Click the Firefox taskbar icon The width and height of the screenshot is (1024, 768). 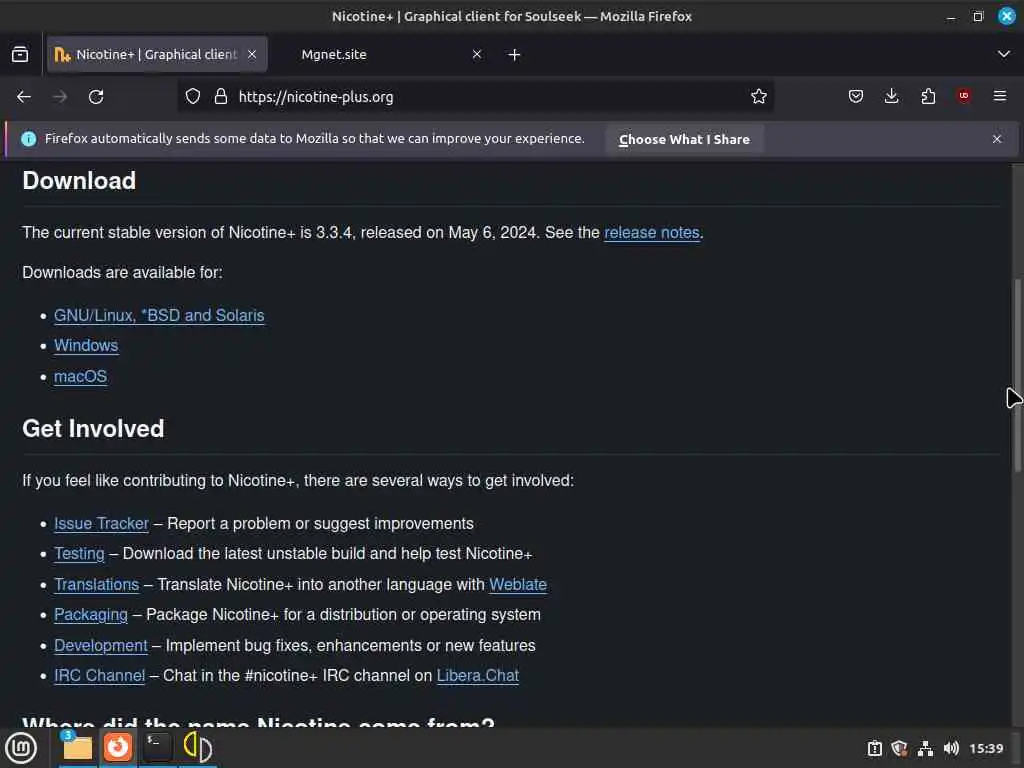(118, 747)
